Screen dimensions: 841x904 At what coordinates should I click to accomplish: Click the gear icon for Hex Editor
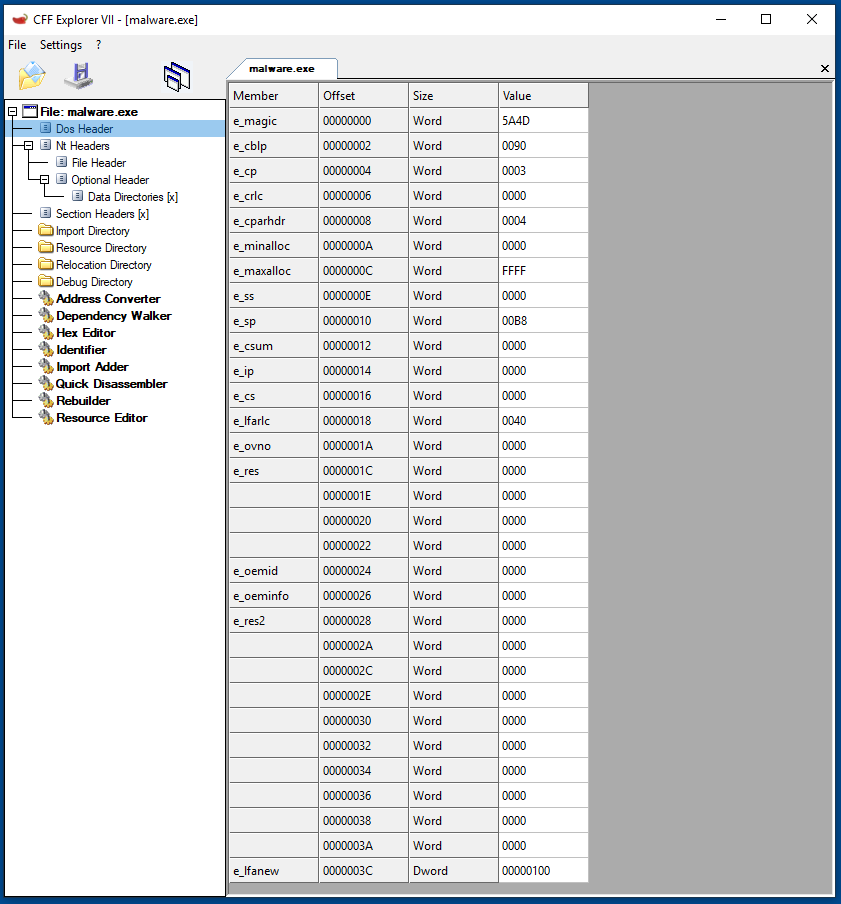tap(46, 332)
